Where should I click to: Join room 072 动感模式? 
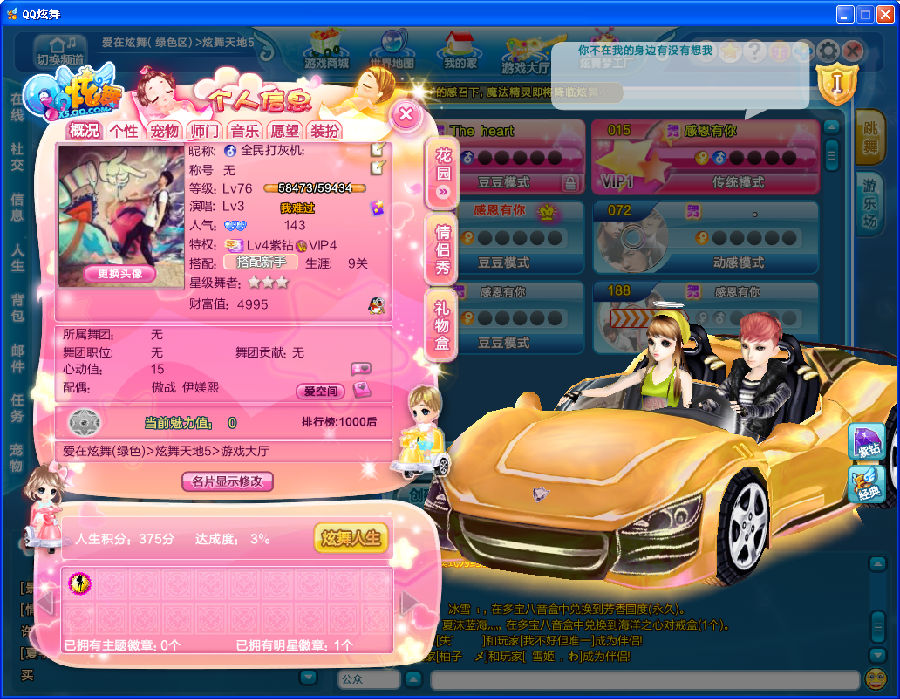coord(705,237)
